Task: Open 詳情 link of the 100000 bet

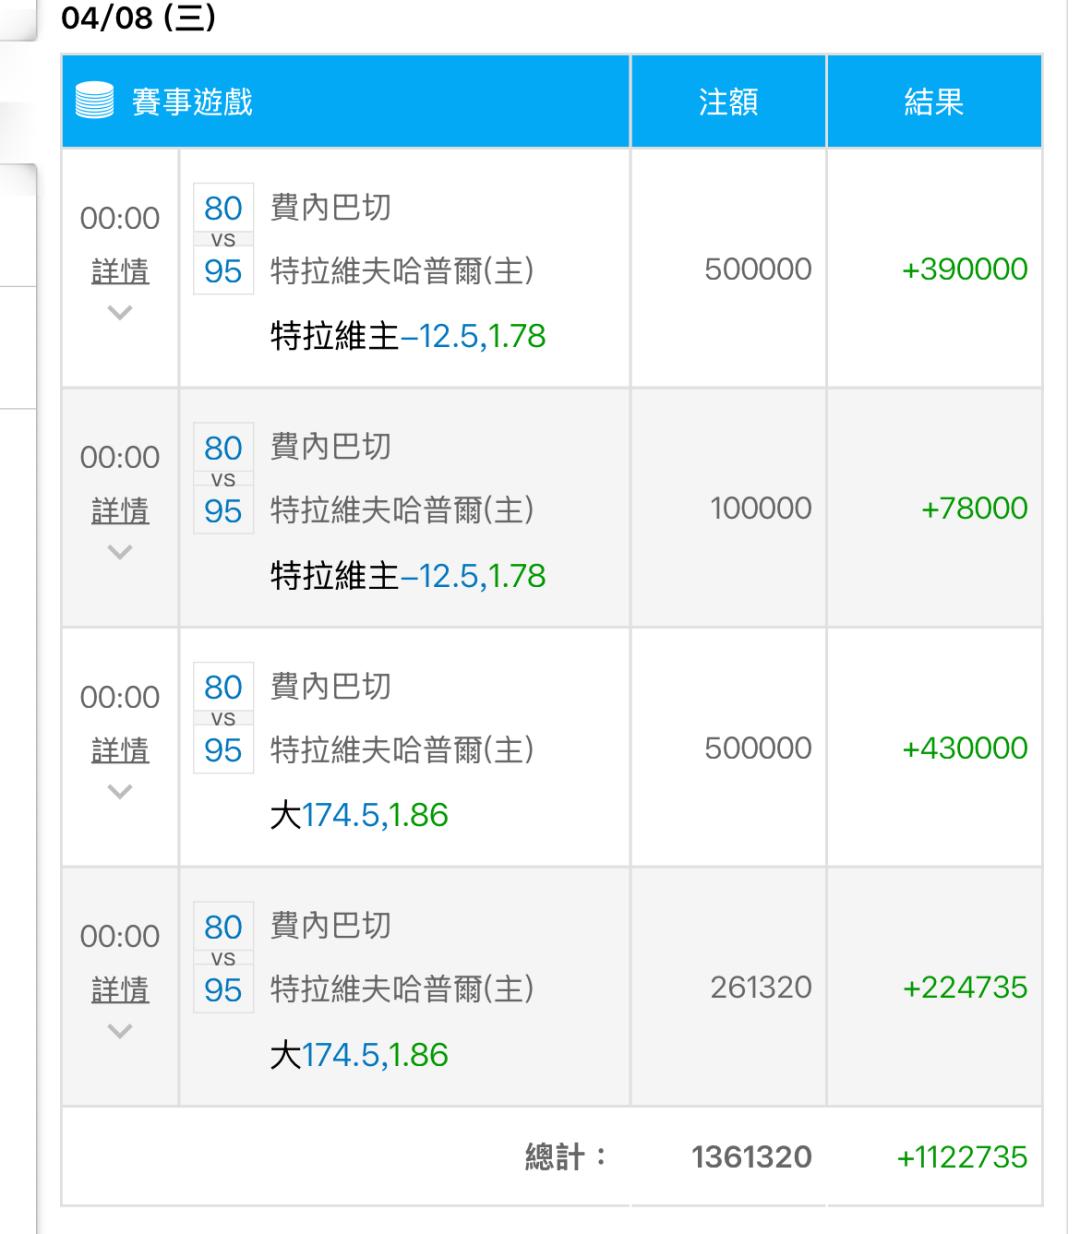Action: point(120,511)
